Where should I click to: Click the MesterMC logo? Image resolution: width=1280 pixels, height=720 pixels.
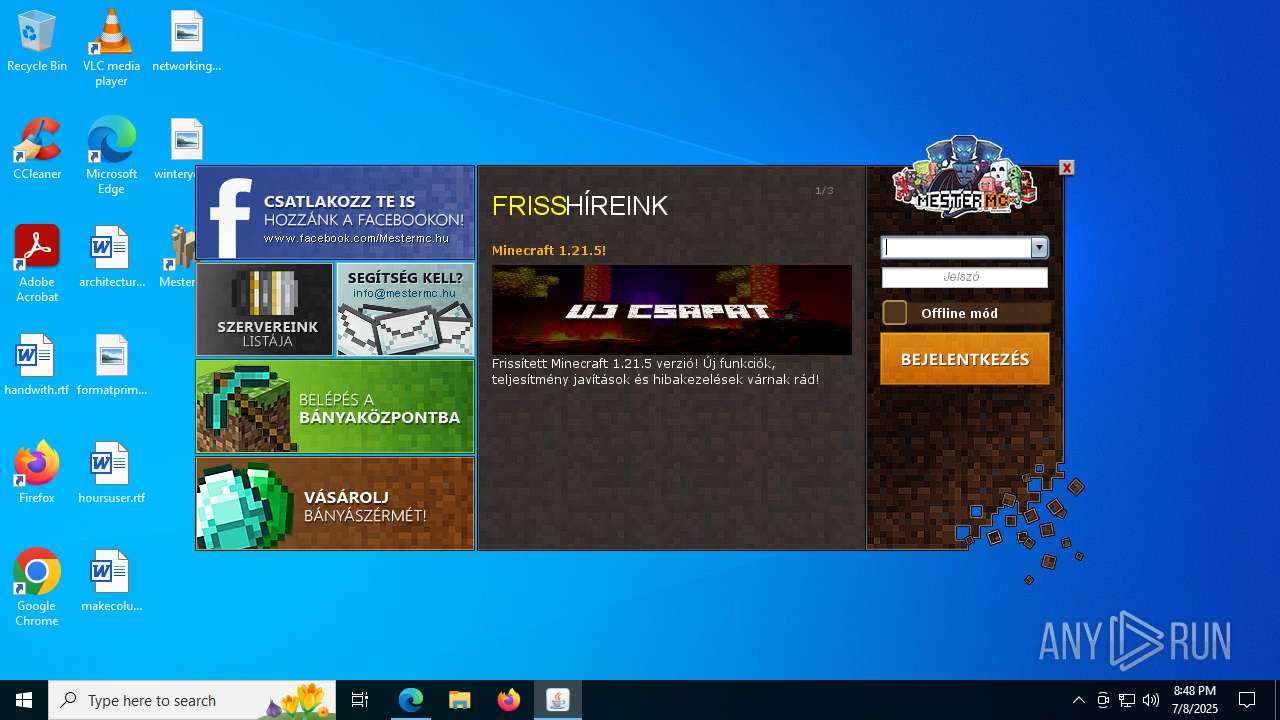click(x=965, y=178)
